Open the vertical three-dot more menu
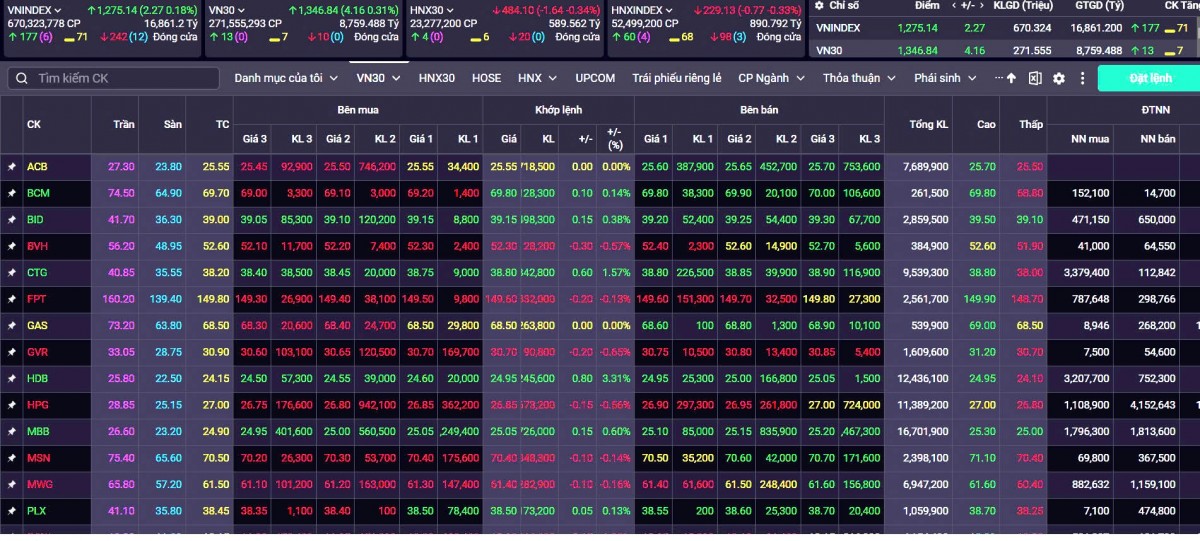Image resolution: width=1200 pixels, height=541 pixels. [1082, 78]
